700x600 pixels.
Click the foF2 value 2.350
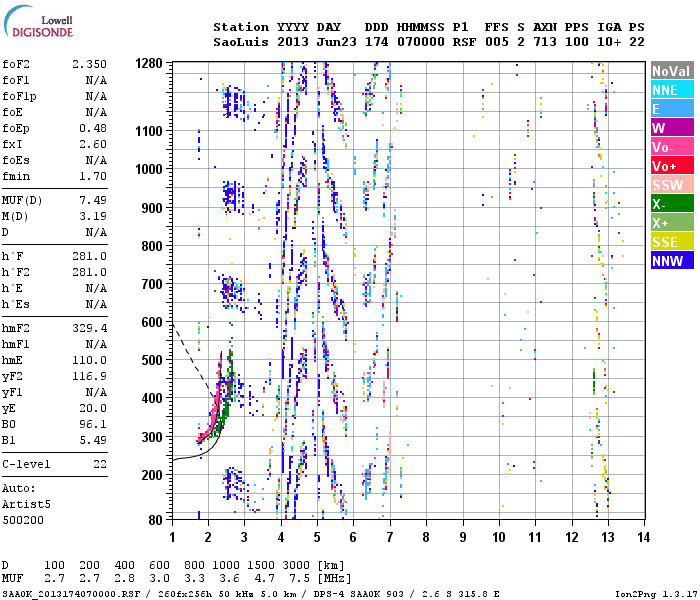pos(89,64)
